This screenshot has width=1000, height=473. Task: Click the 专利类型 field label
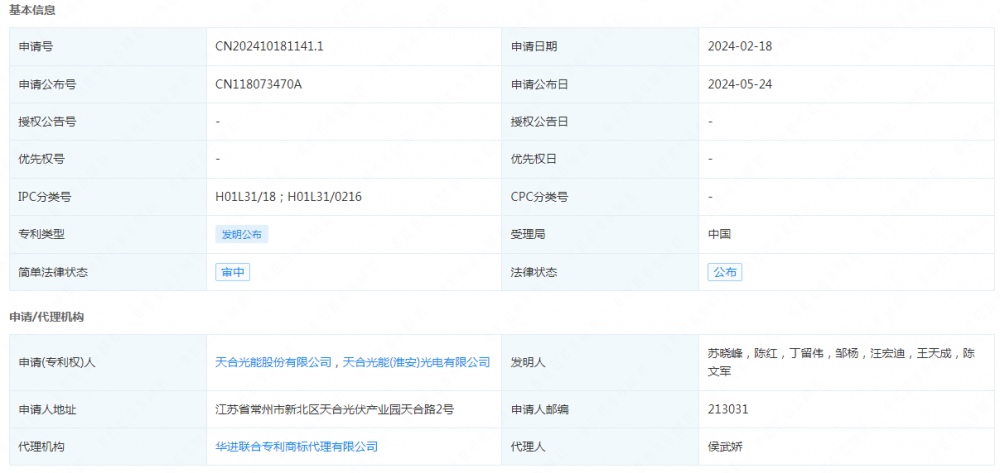click(x=41, y=234)
